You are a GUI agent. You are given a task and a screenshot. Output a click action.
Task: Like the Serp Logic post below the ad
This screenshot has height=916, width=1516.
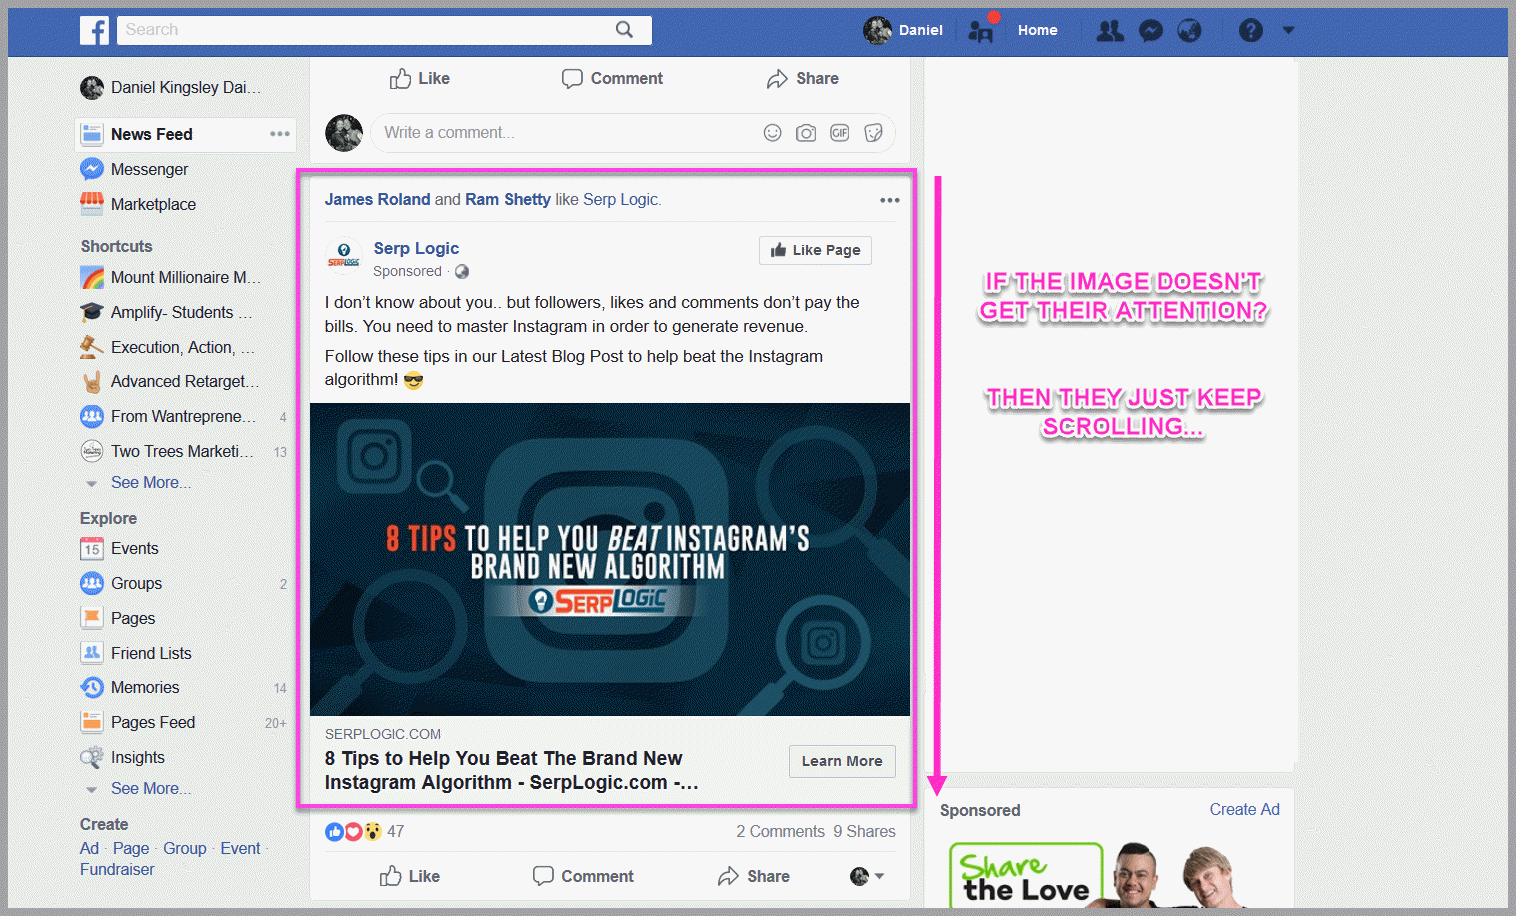410,876
